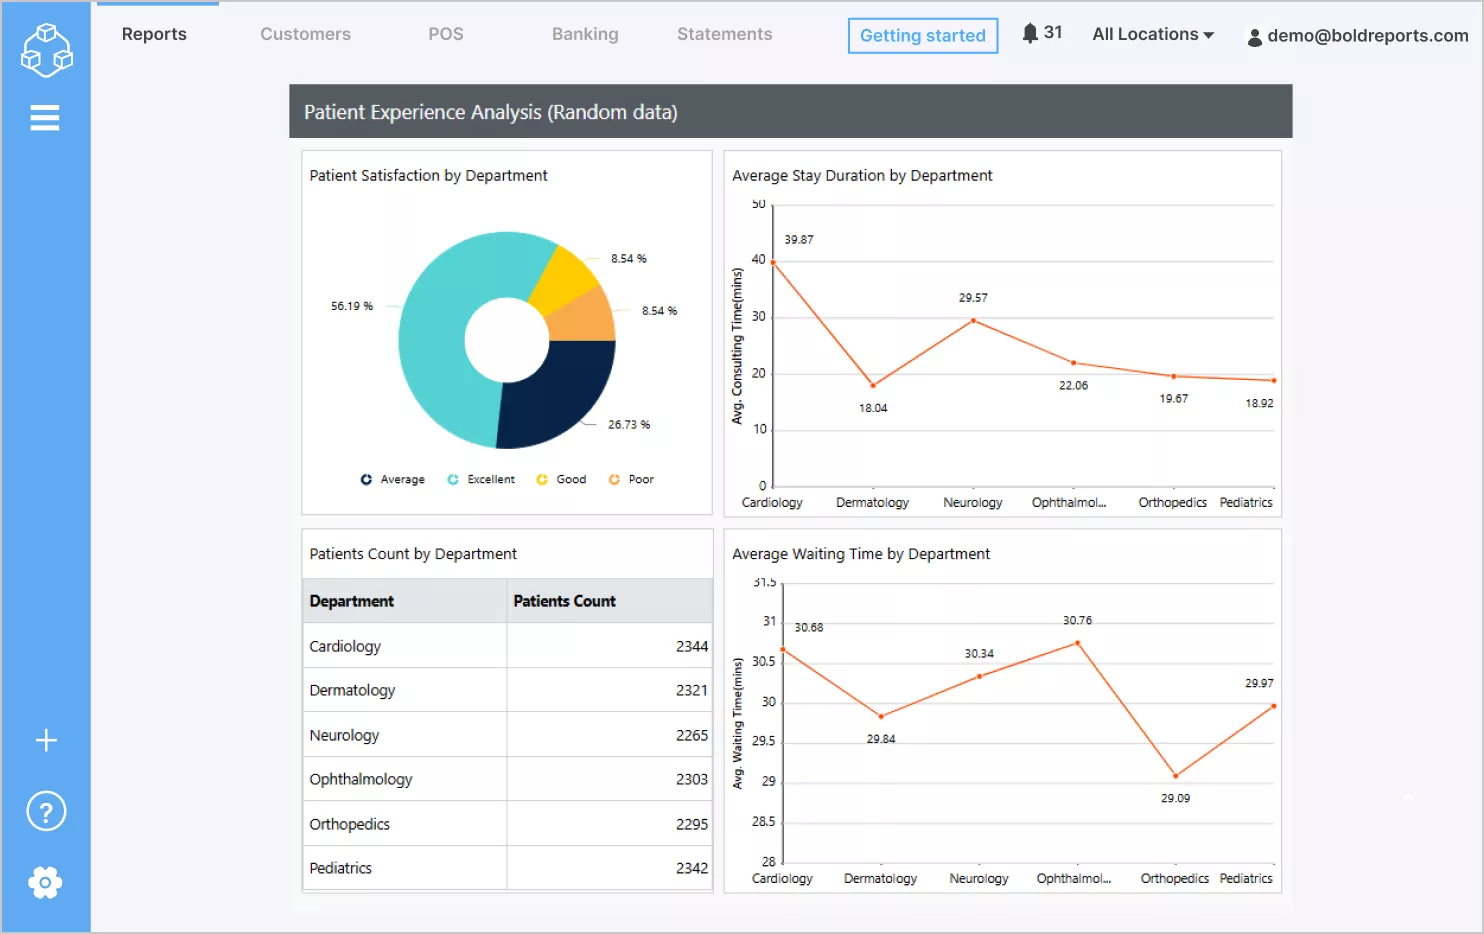Open the All Locations dropdown

[x=1152, y=33]
